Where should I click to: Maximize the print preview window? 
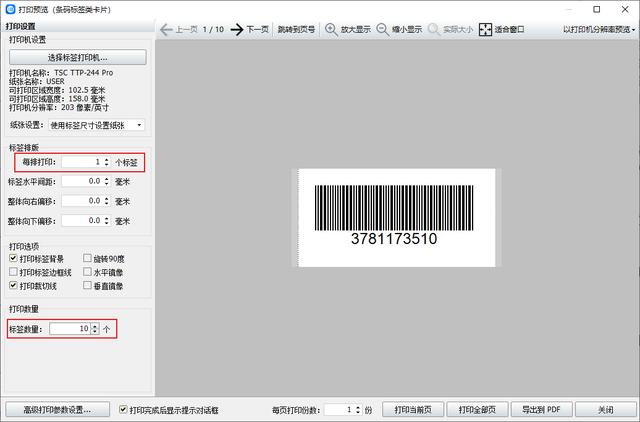click(x=596, y=9)
